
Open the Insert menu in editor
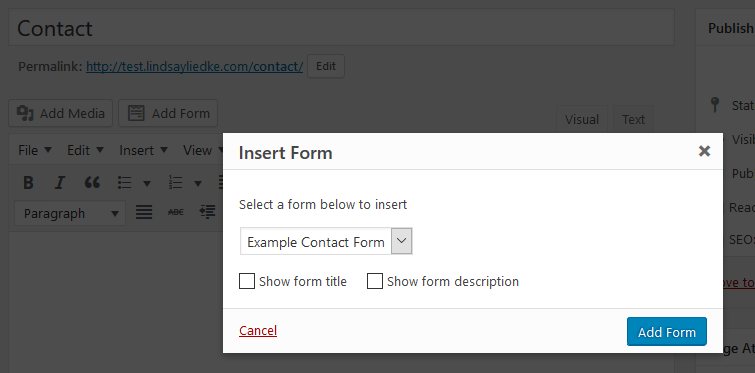[x=143, y=151]
